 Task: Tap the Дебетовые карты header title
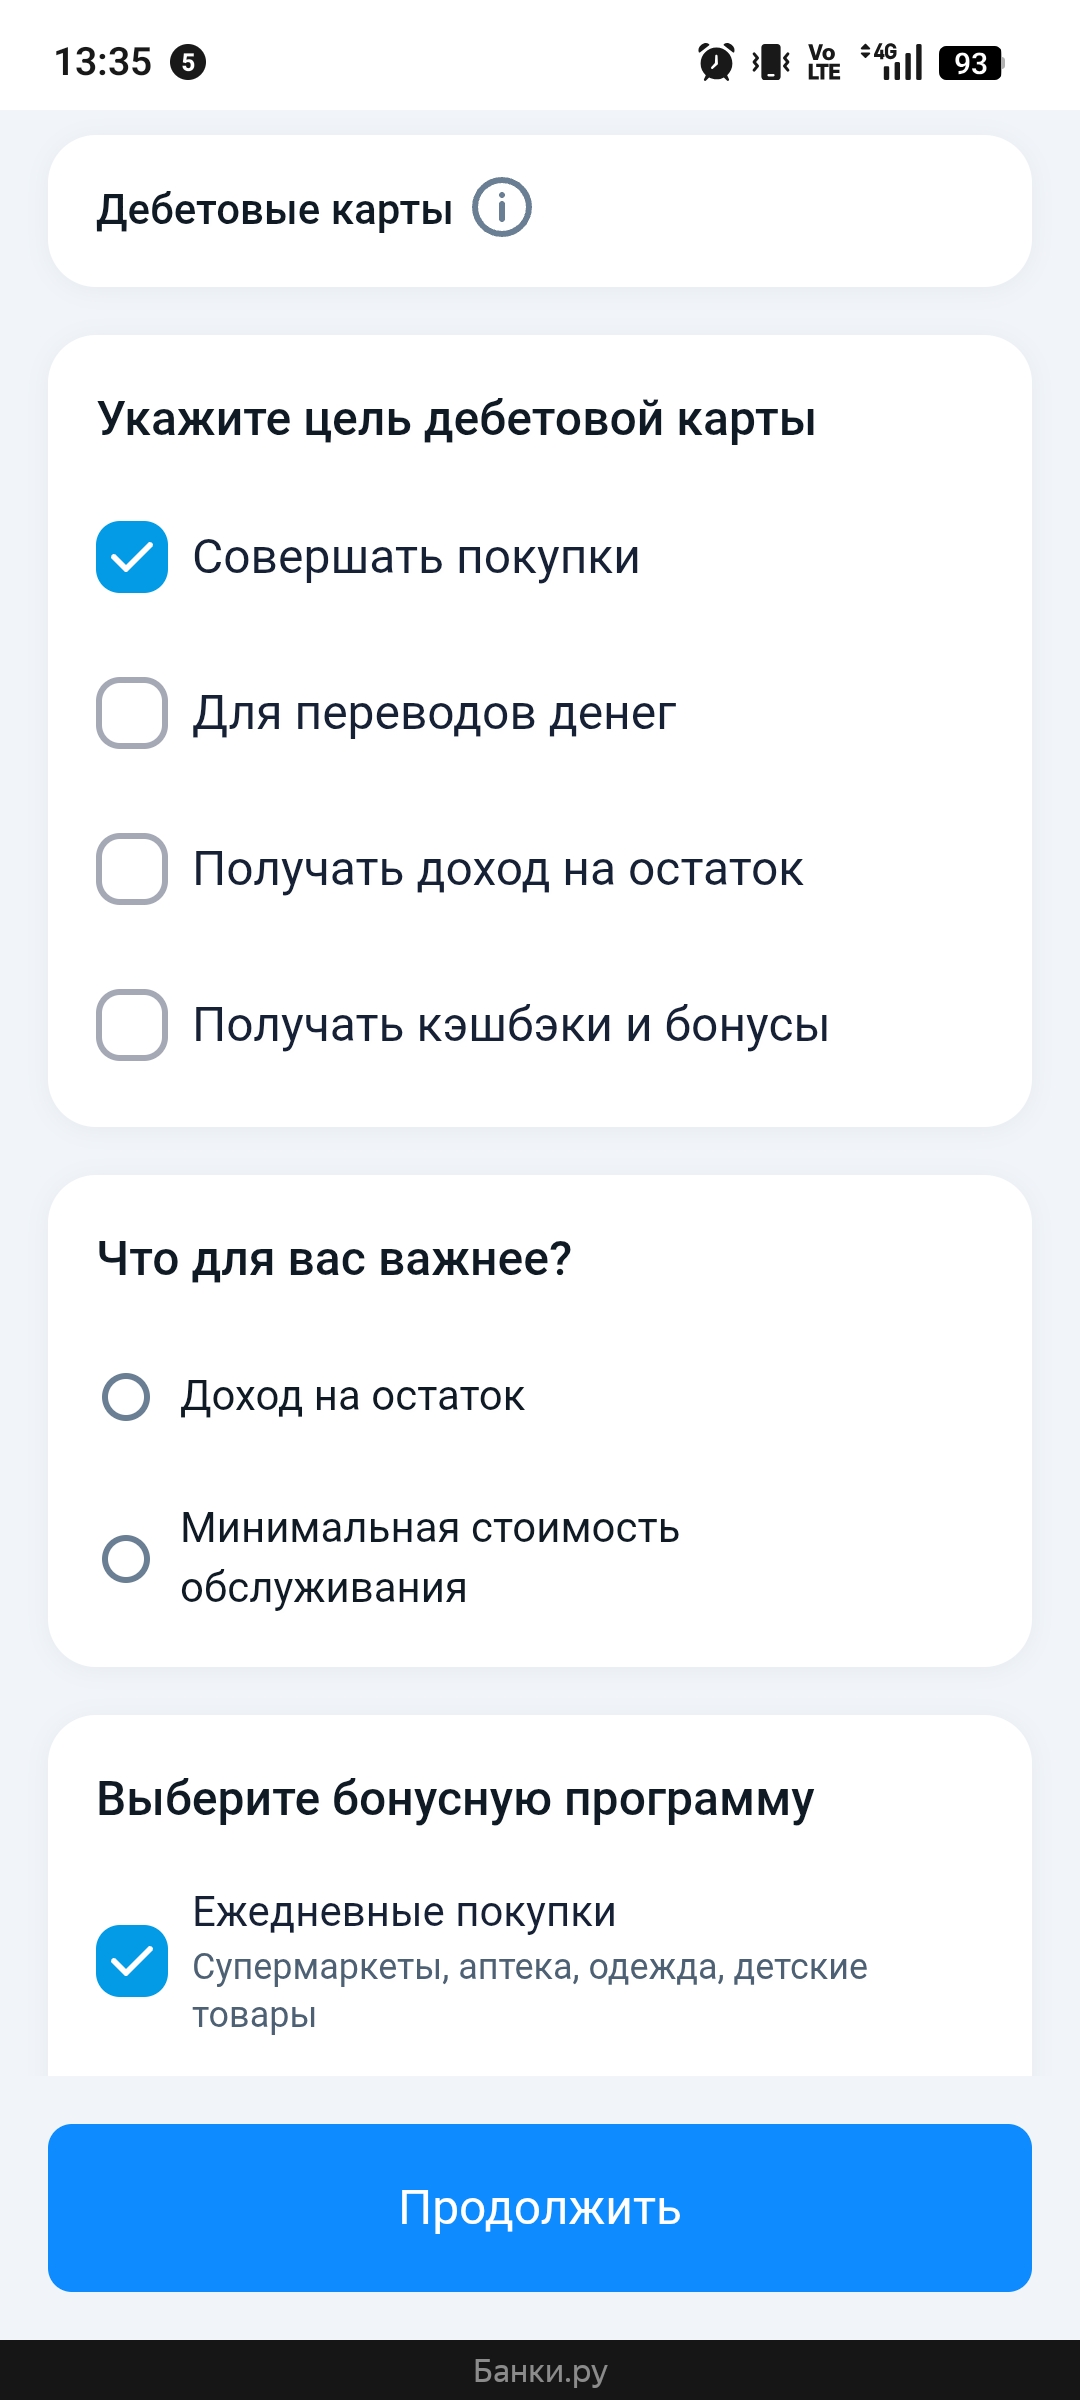(x=275, y=210)
